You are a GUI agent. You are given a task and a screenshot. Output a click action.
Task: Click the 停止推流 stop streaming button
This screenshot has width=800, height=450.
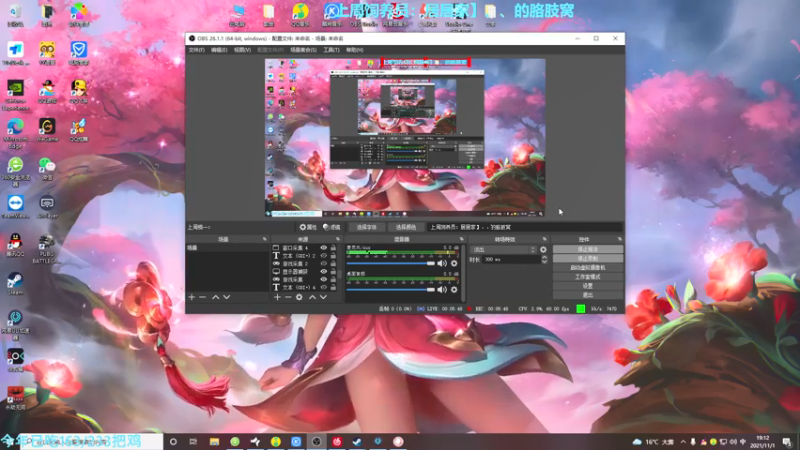point(588,249)
